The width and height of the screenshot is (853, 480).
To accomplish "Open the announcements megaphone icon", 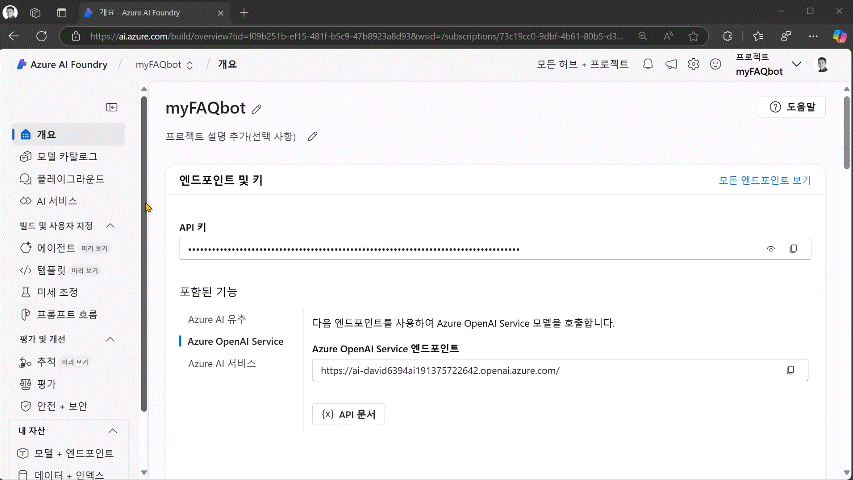I will pyautogui.click(x=671, y=64).
